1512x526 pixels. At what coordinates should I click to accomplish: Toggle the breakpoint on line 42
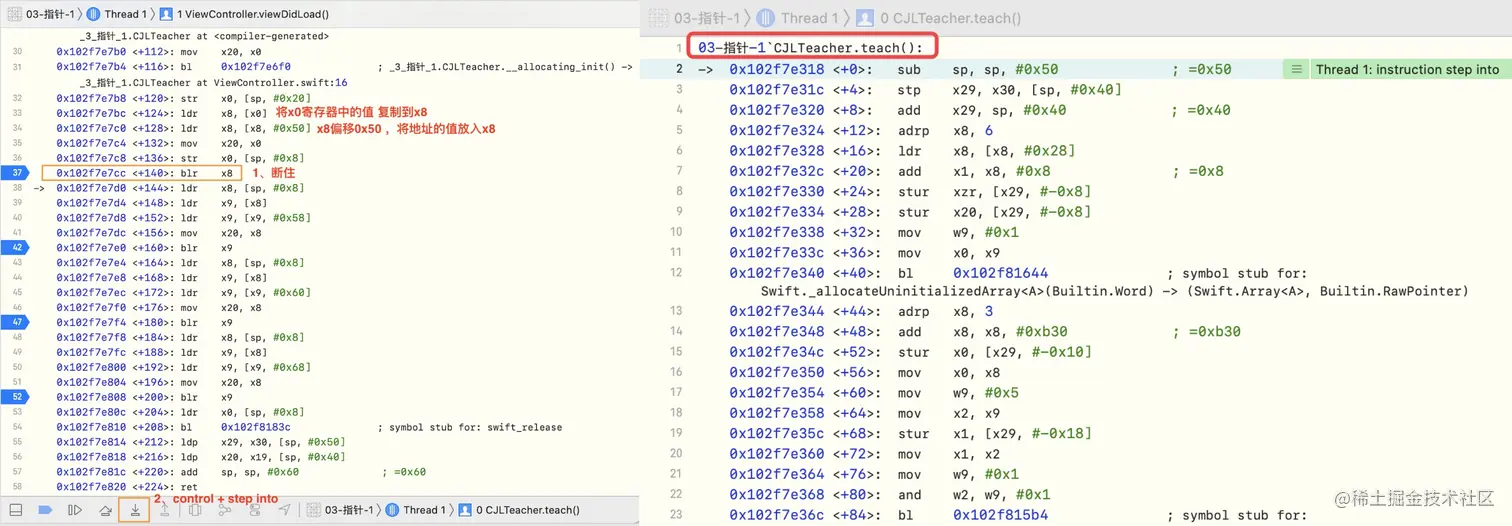[x=17, y=247]
